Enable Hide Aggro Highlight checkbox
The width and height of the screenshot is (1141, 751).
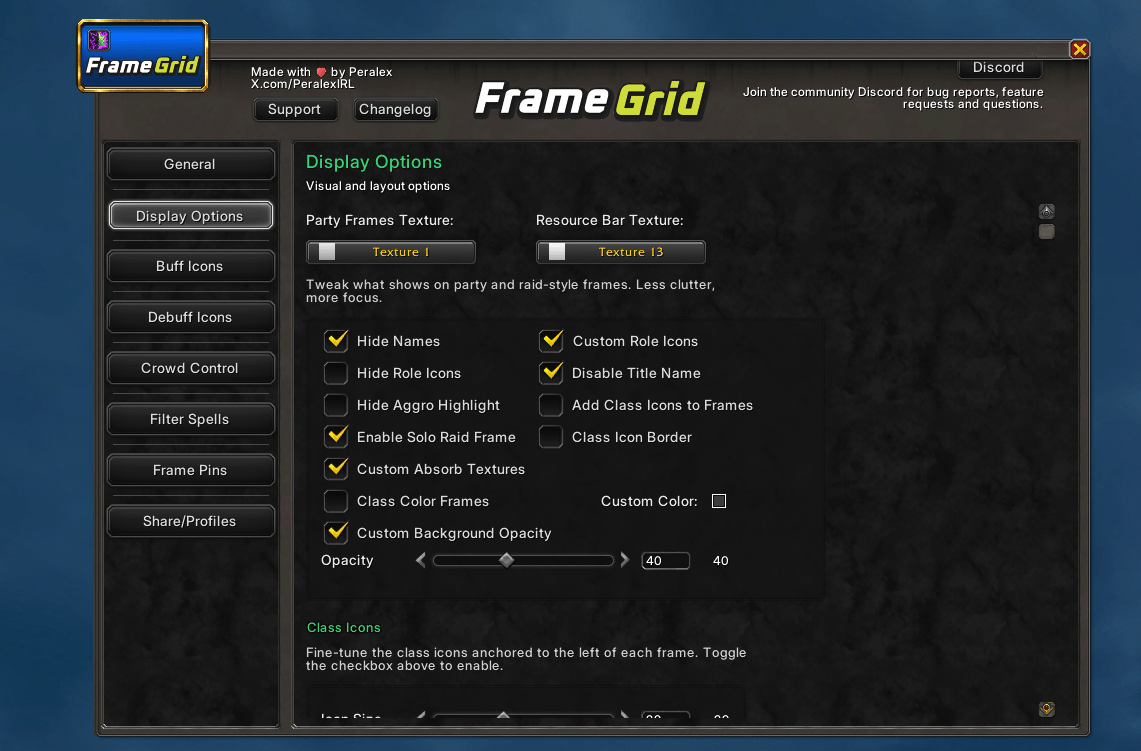click(336, 405)
